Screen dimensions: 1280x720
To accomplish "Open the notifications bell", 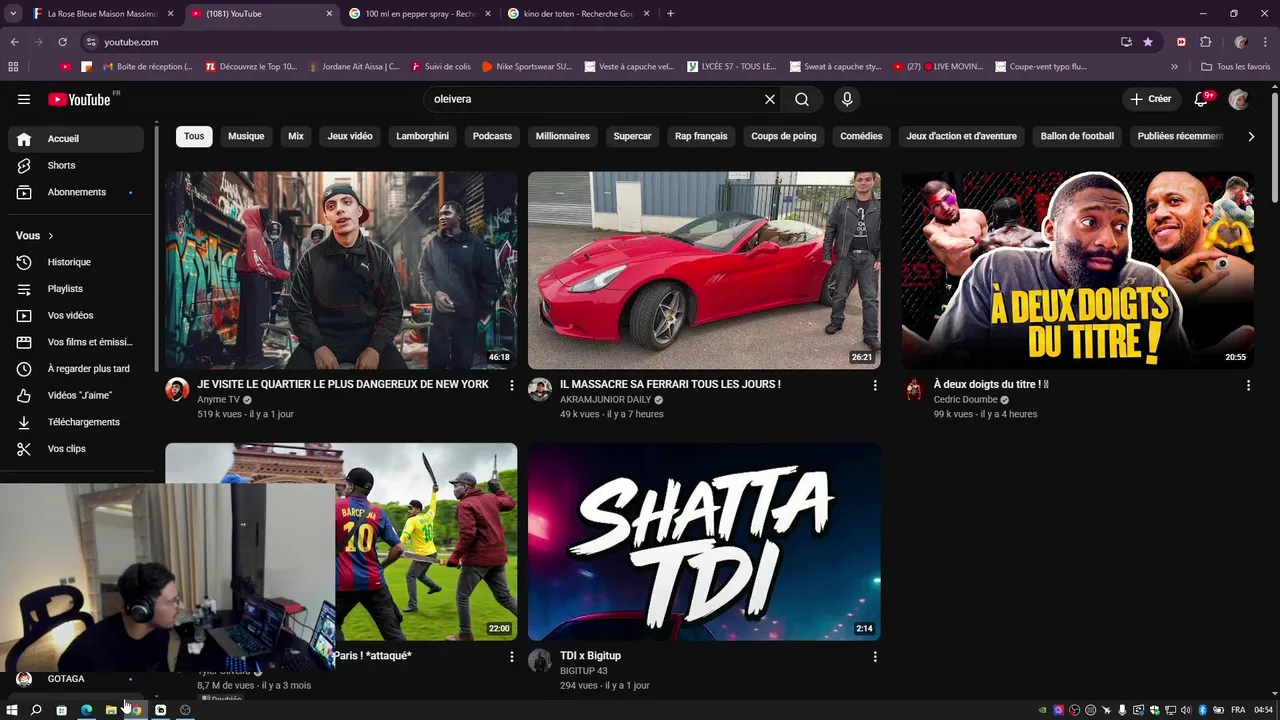I will (1203, 99).
